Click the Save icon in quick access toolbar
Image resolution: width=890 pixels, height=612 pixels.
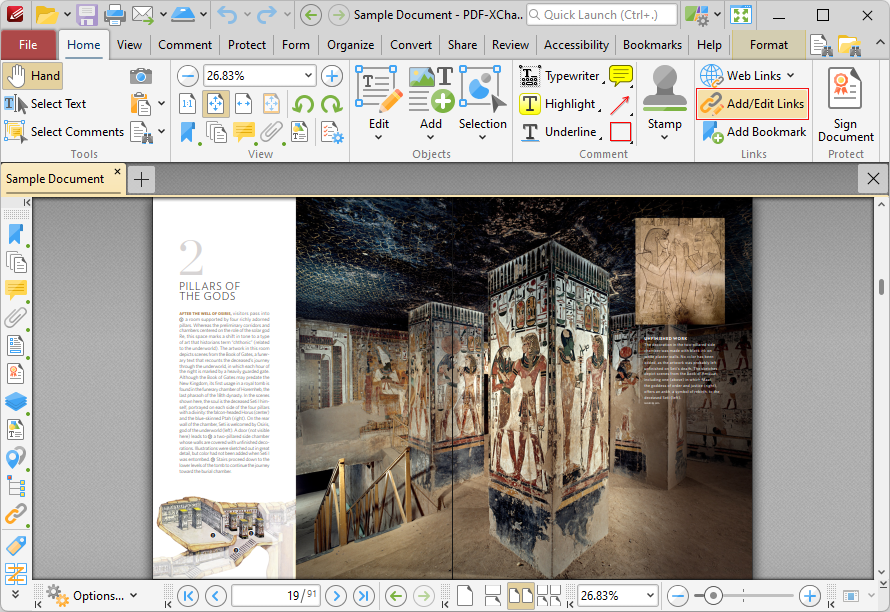87,15
